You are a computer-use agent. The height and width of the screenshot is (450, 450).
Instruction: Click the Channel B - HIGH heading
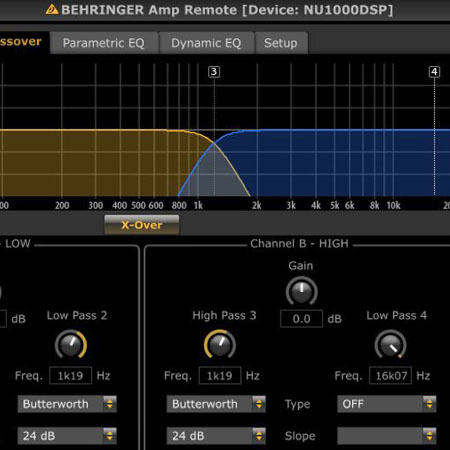pos(299,244)
